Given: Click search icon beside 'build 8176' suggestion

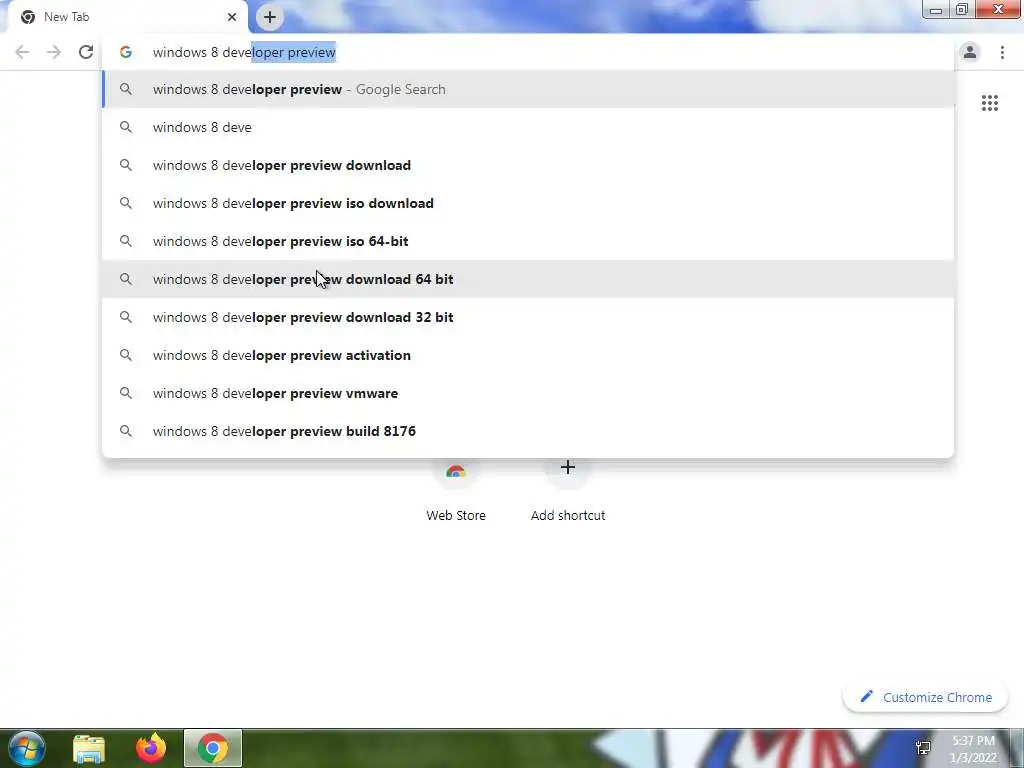Looking at the screenshot, I should tap(126, 431).
